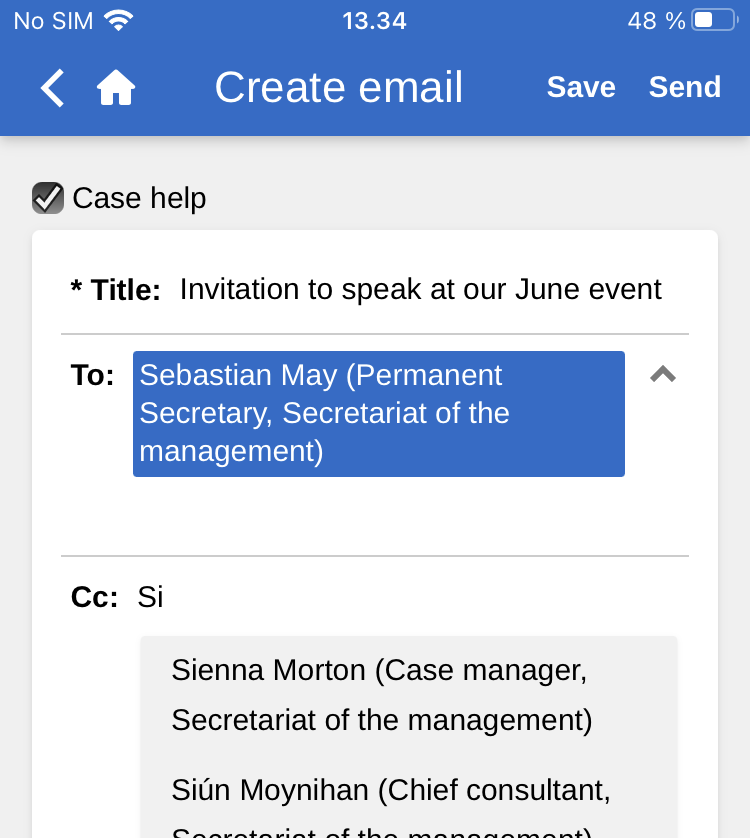Tap the back arrow in header

pyautogui.click(x=52, y=88)
